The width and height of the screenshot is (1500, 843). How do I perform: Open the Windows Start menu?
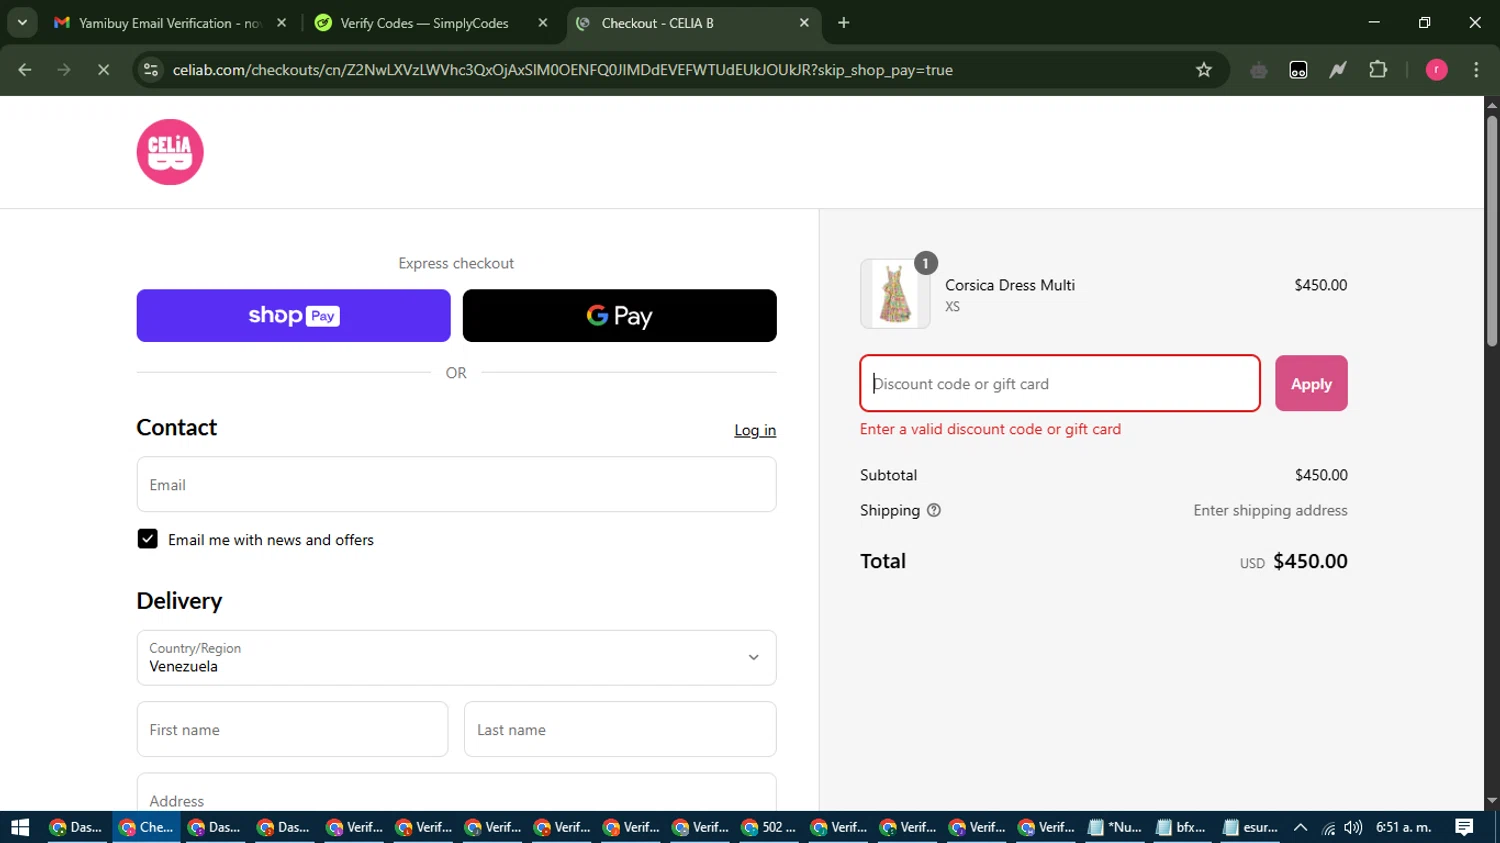(20, 827)
